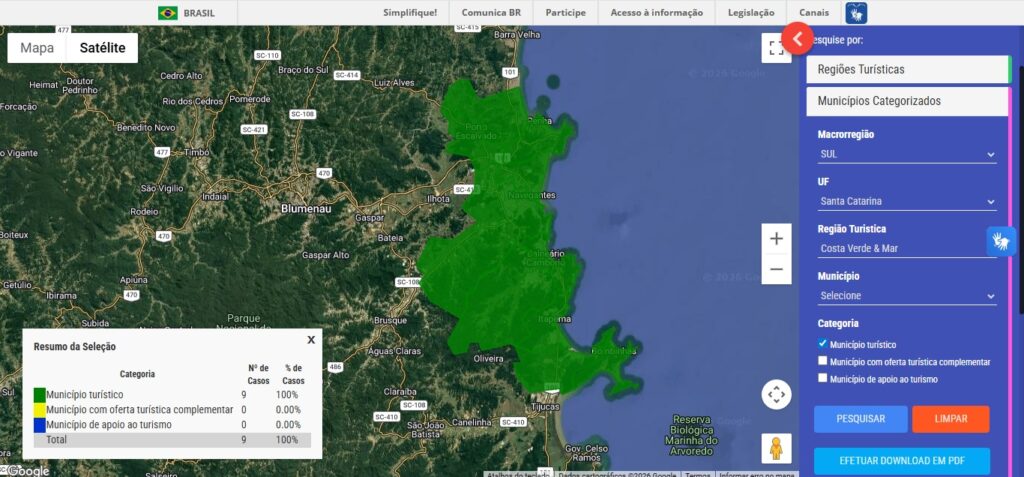This screenshot has height=477, width=1024.
Task: Open Legislação menu item
Action: coord(751,12)
